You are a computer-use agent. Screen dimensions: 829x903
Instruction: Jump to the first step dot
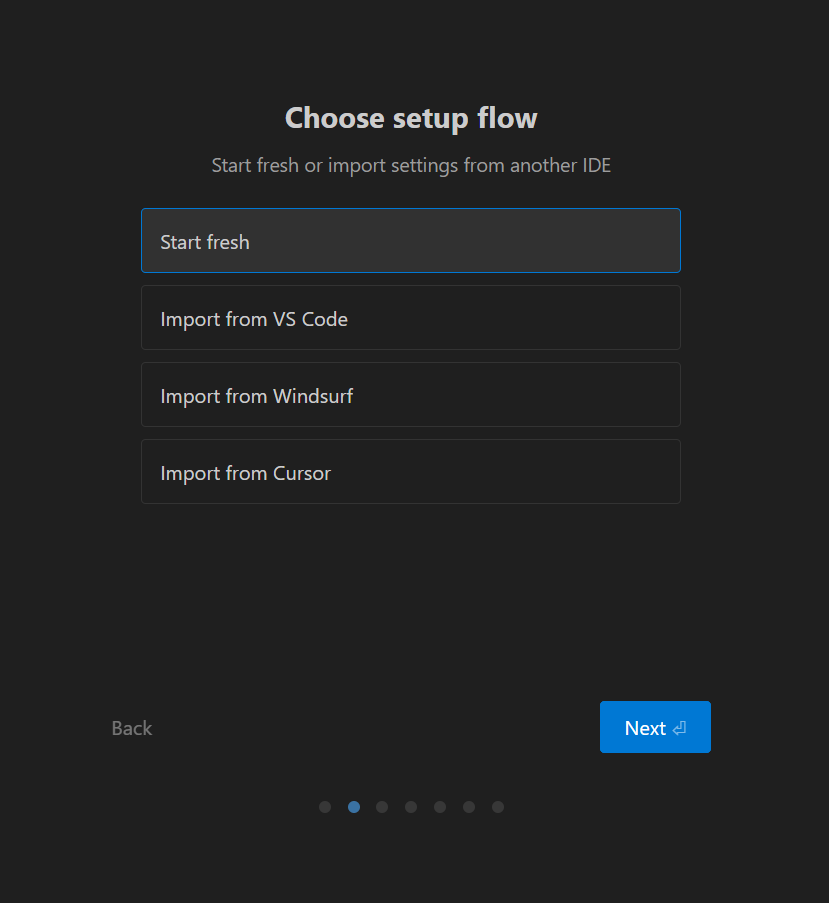tap(325, 807)
